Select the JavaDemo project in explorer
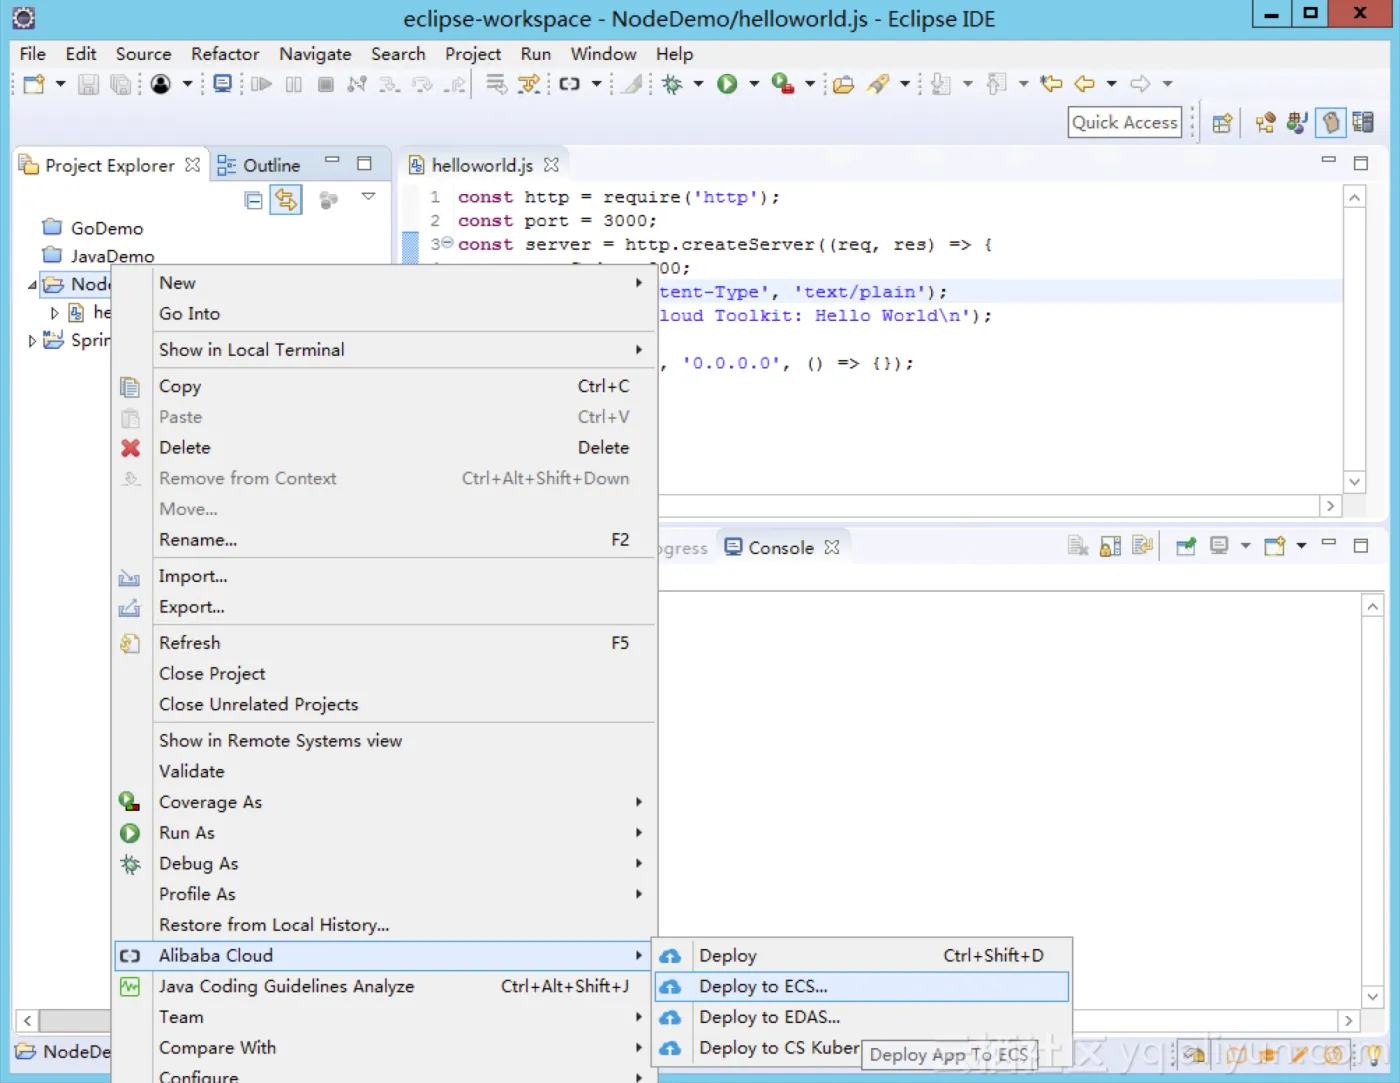 [99, 256]
